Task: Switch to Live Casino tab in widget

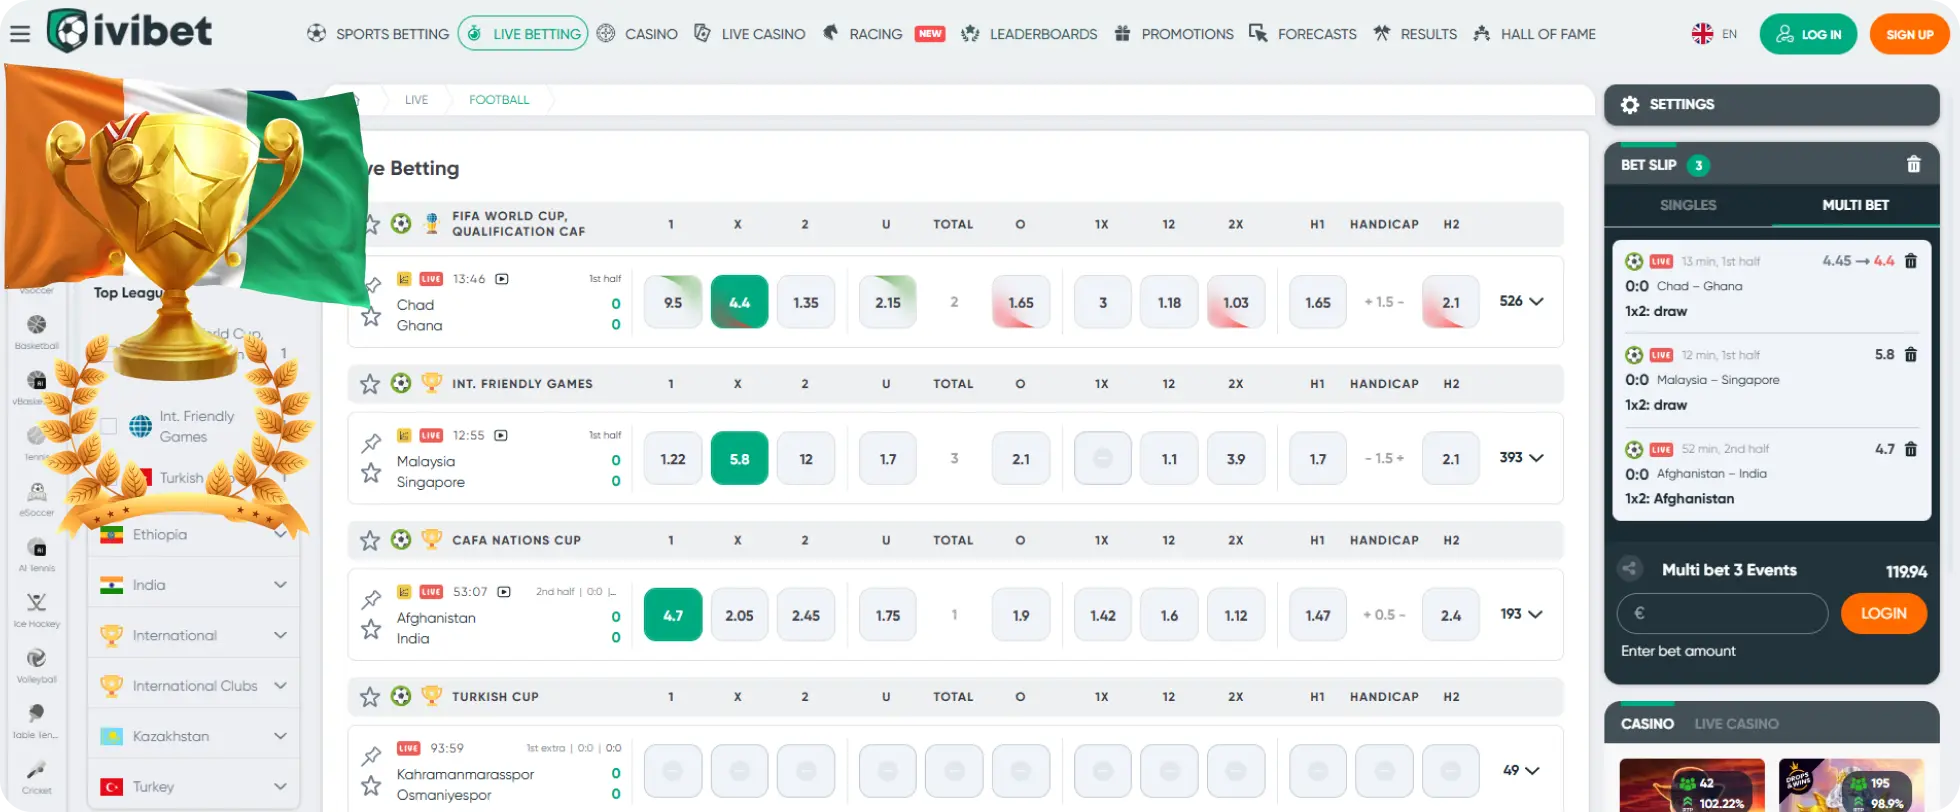Action: click(x=1736, y=724)
